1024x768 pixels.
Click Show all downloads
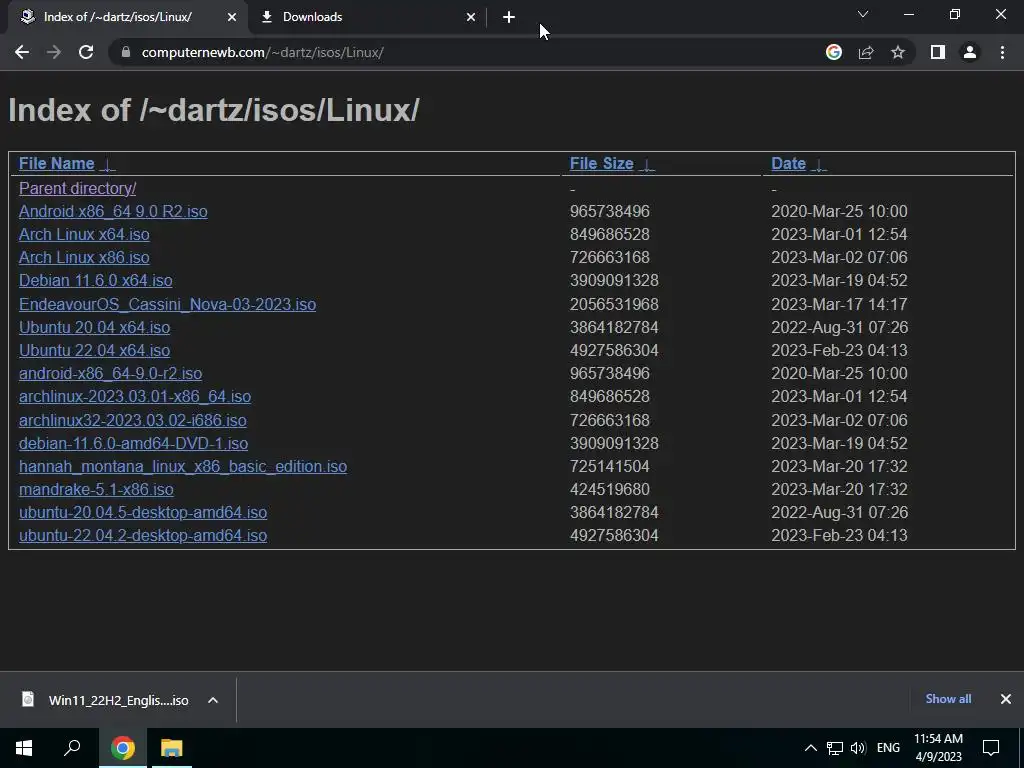[x=948, y=699]
